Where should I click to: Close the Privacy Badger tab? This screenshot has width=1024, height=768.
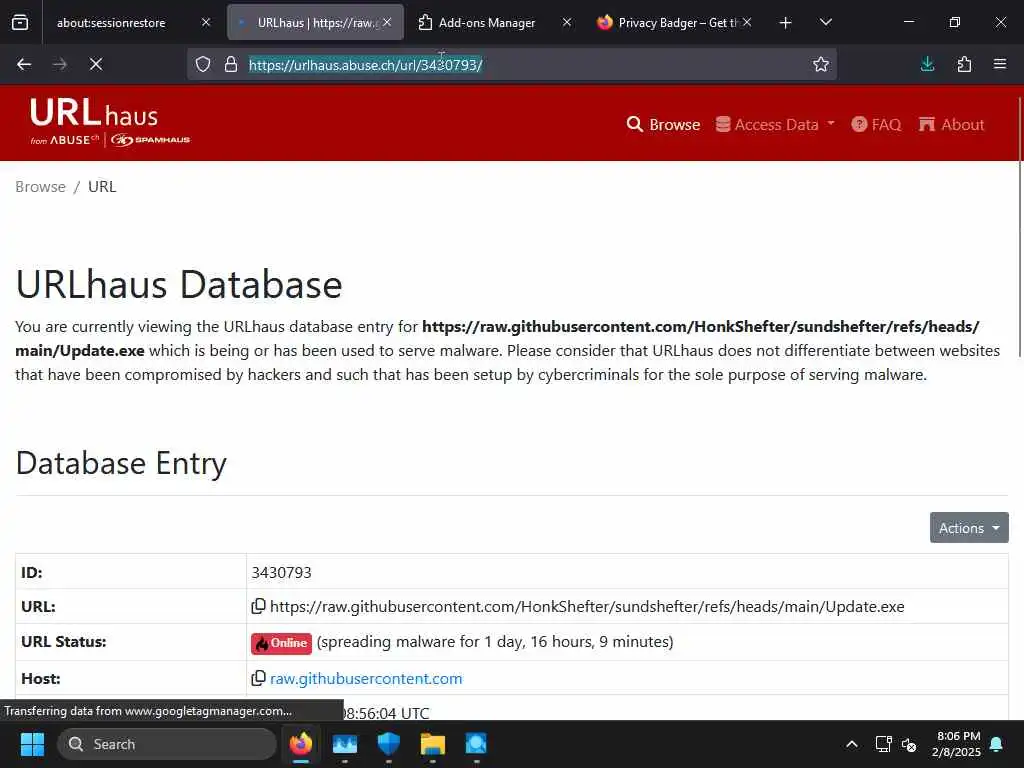pos(747,22)
